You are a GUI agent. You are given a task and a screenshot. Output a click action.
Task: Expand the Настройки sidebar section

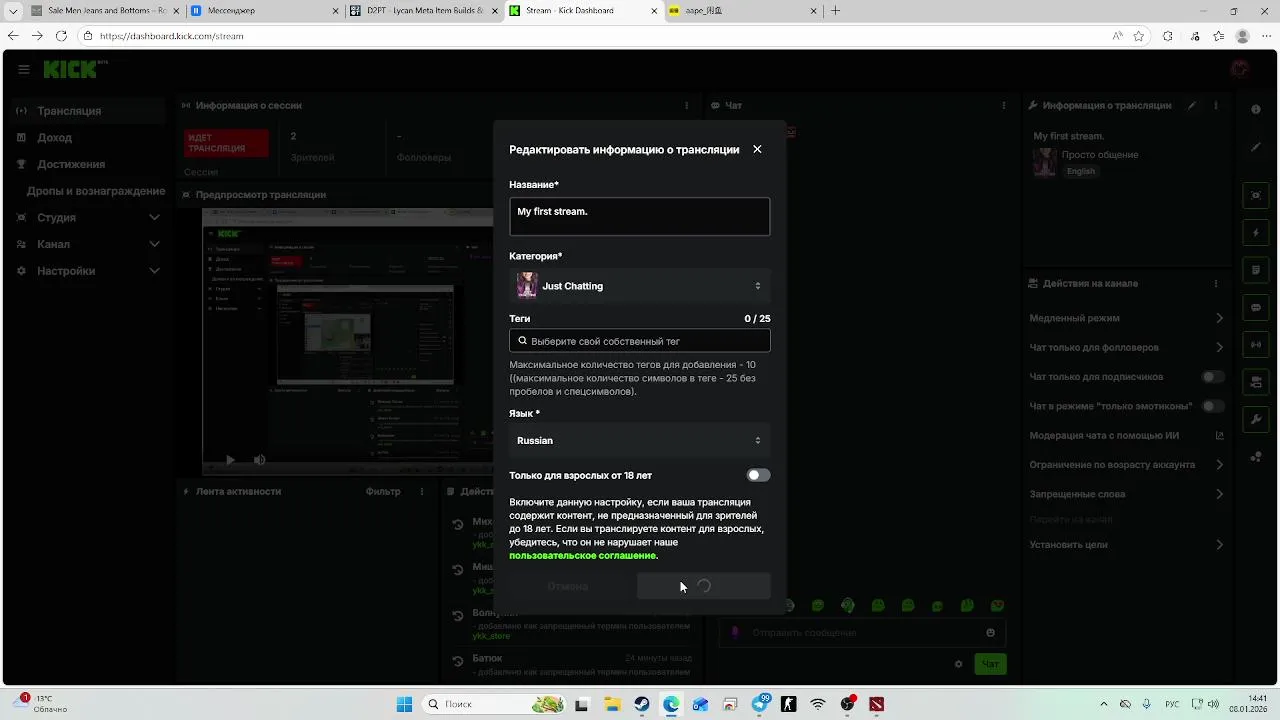coord(88,271)
